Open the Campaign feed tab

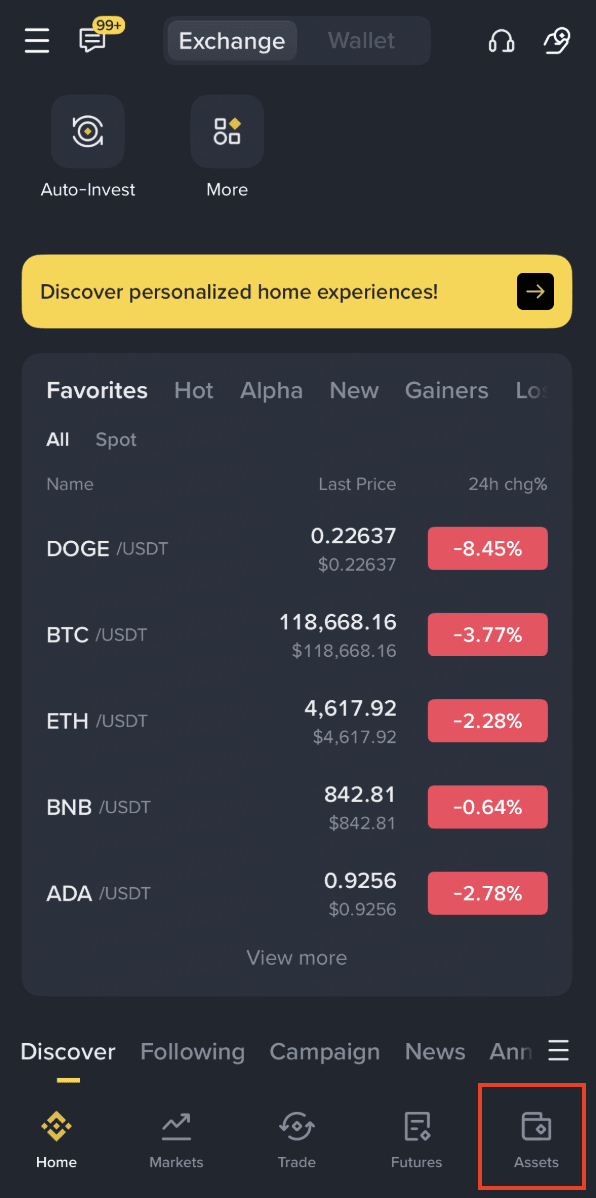(325, 1052)
